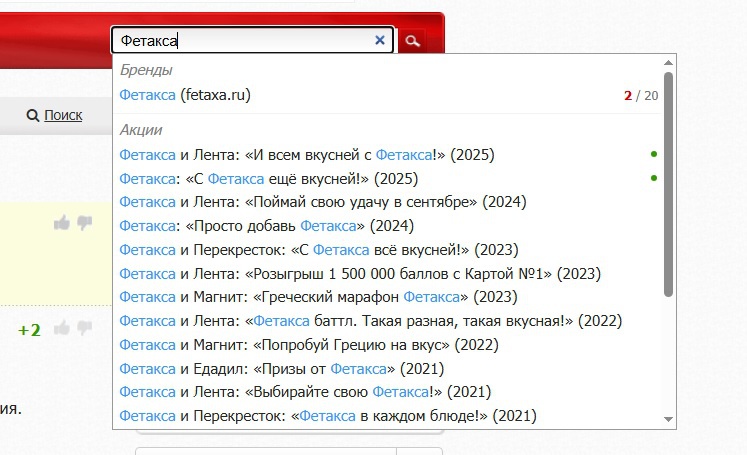Image resolution: width=747 pixels, height=455 pixels.
Task: Click the thumbs-up icon next to +2
Action: [x=62, y=328]
